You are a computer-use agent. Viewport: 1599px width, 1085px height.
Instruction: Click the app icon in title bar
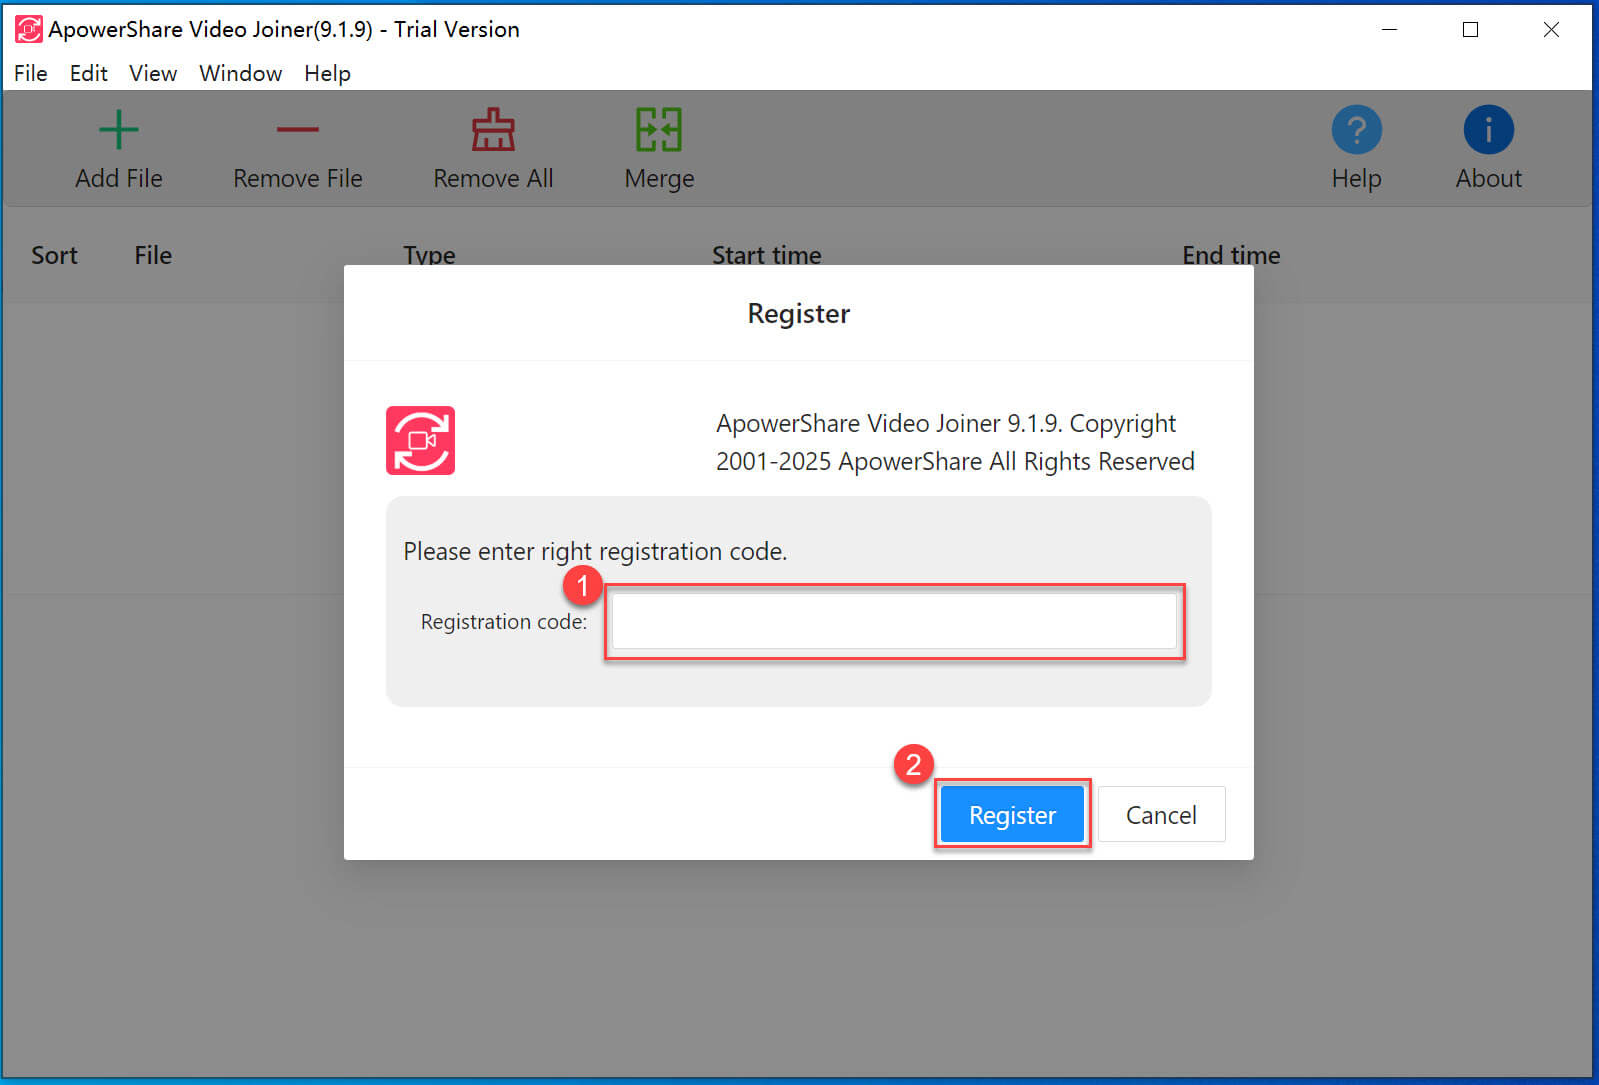point(28,30)
